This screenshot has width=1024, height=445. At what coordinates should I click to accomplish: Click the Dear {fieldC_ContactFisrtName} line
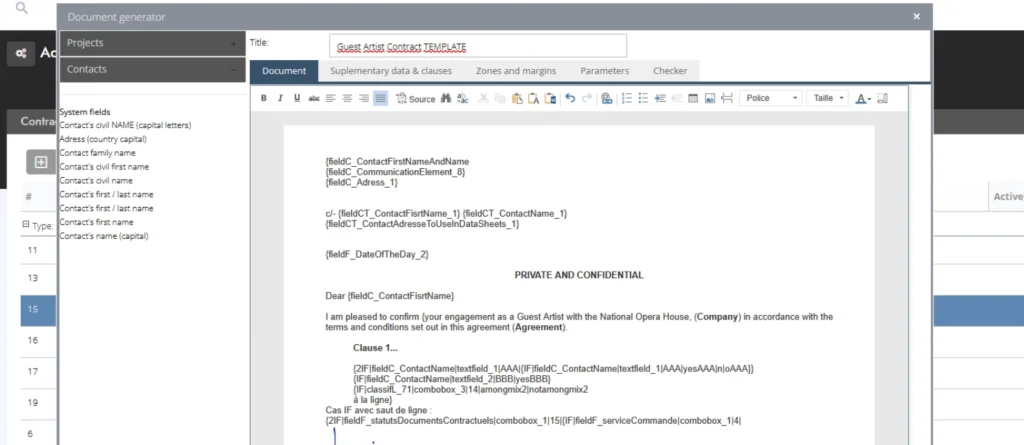pyautogui.click(x=389, y=296)
